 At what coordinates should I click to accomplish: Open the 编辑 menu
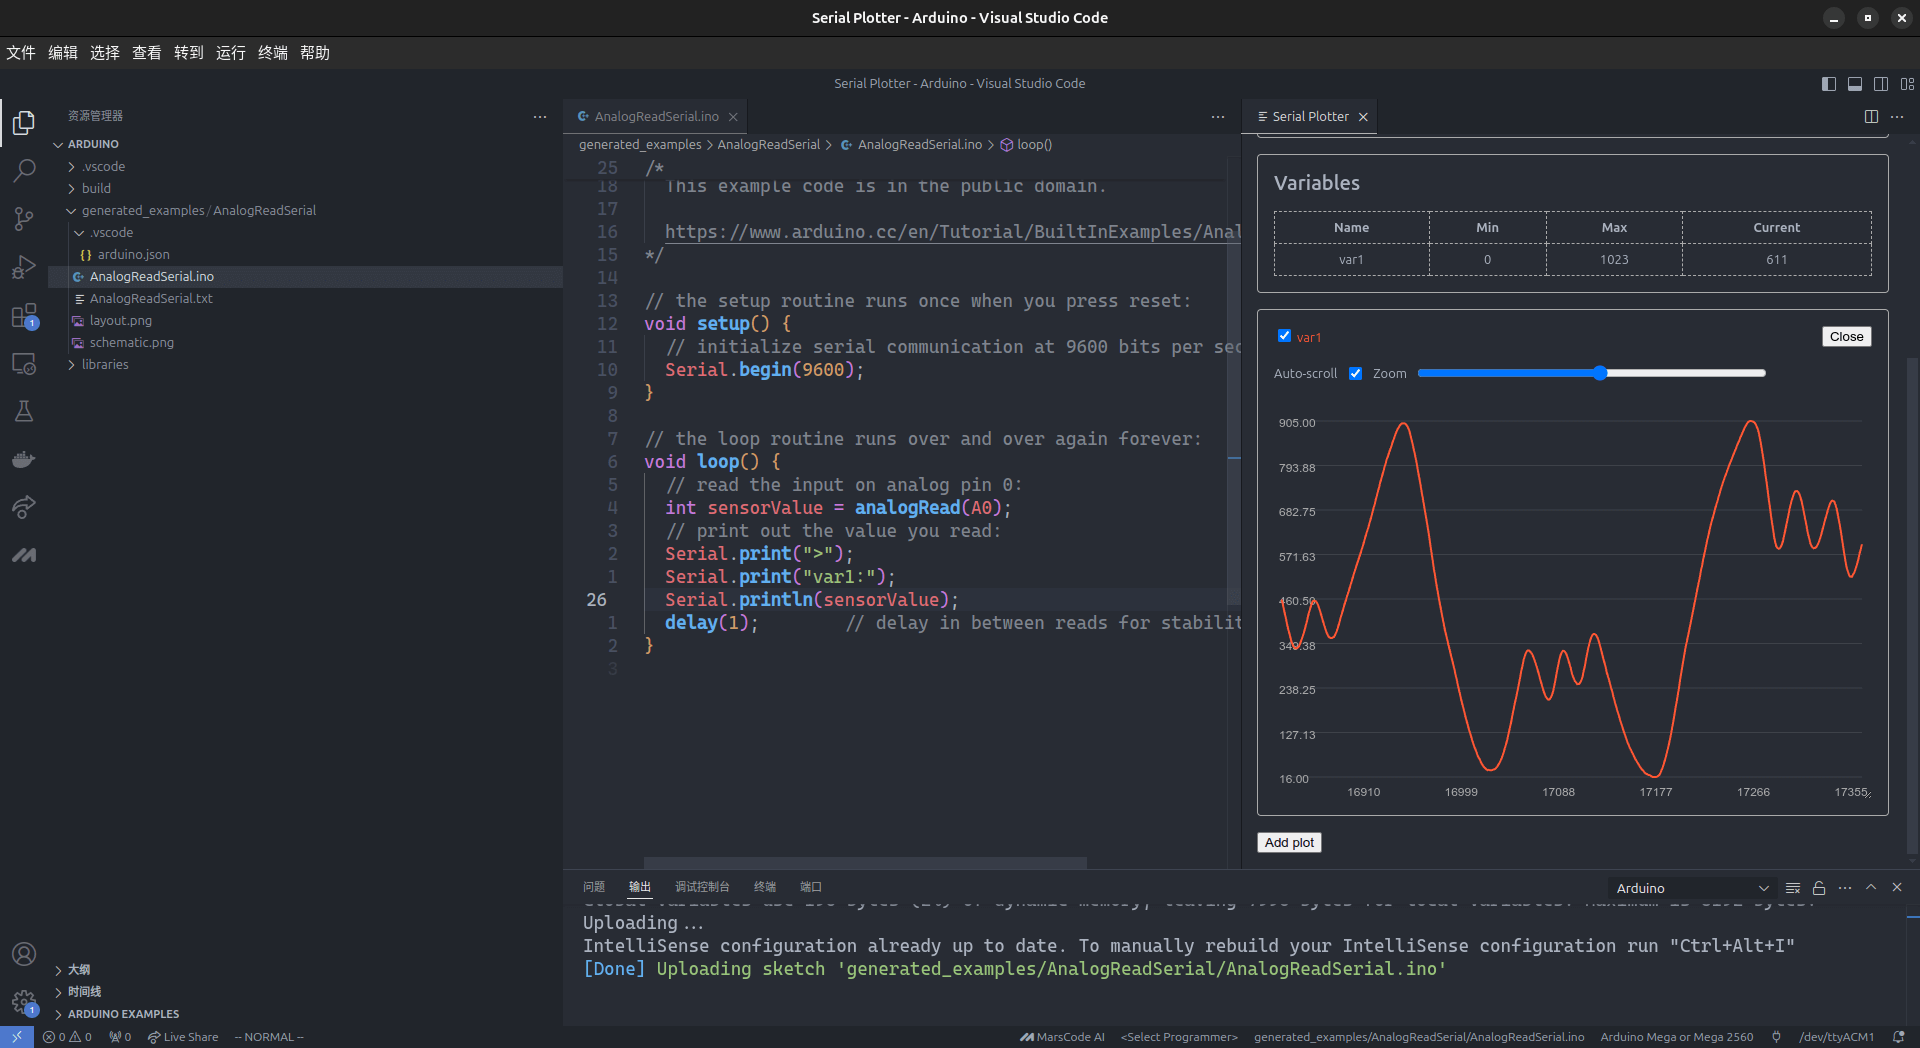tap(63, 53)
